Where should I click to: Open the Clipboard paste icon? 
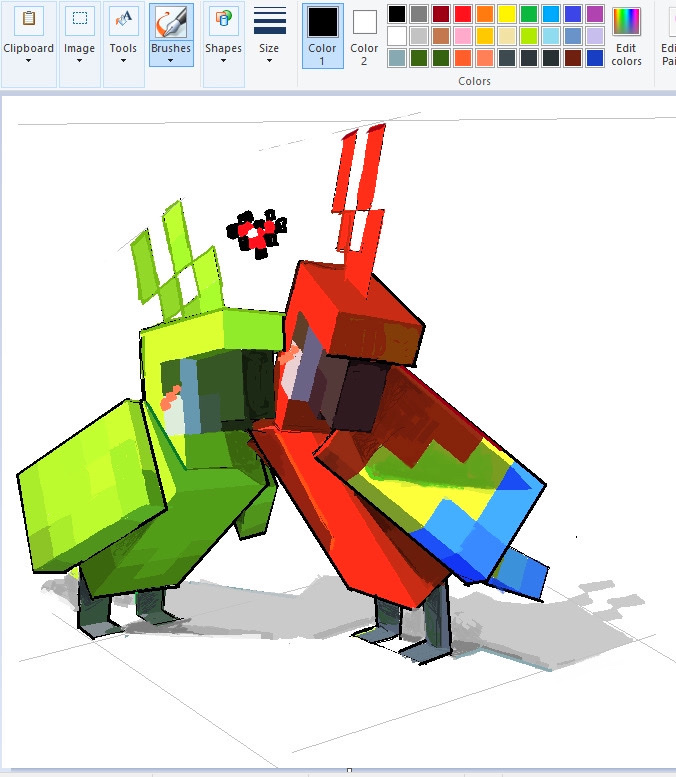29,21
